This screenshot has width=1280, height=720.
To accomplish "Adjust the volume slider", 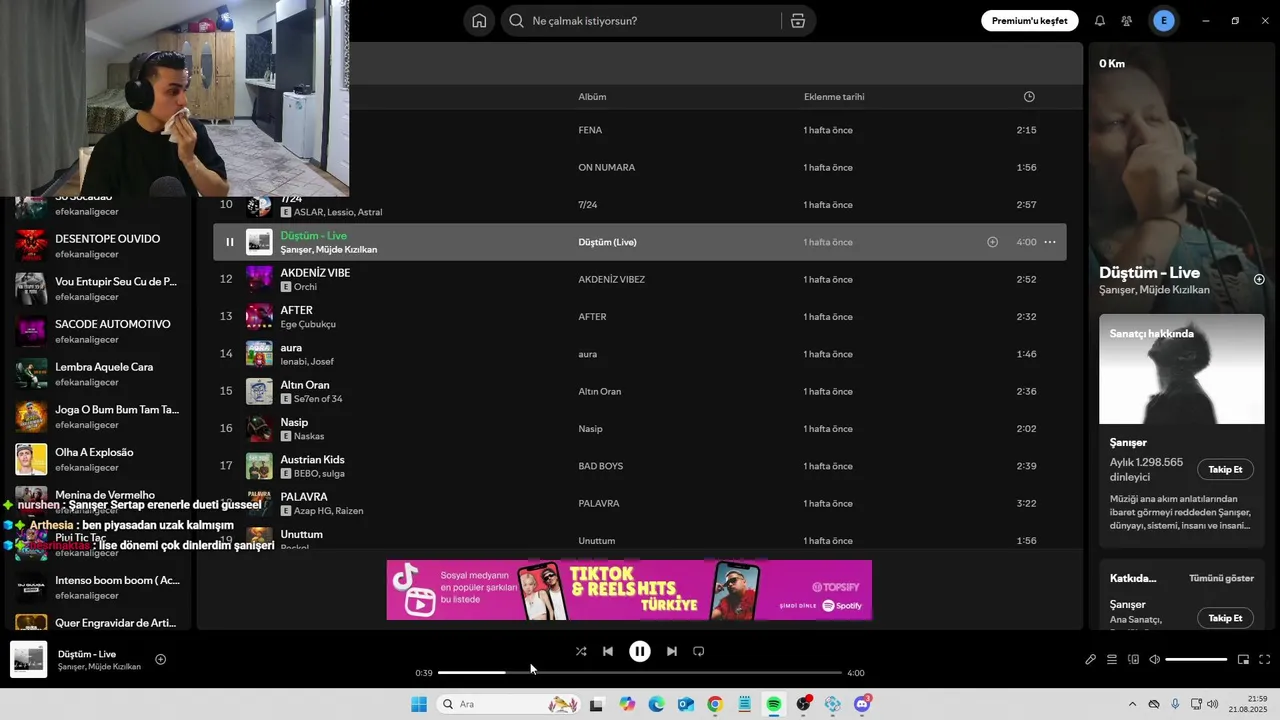I will point(1196,659).
